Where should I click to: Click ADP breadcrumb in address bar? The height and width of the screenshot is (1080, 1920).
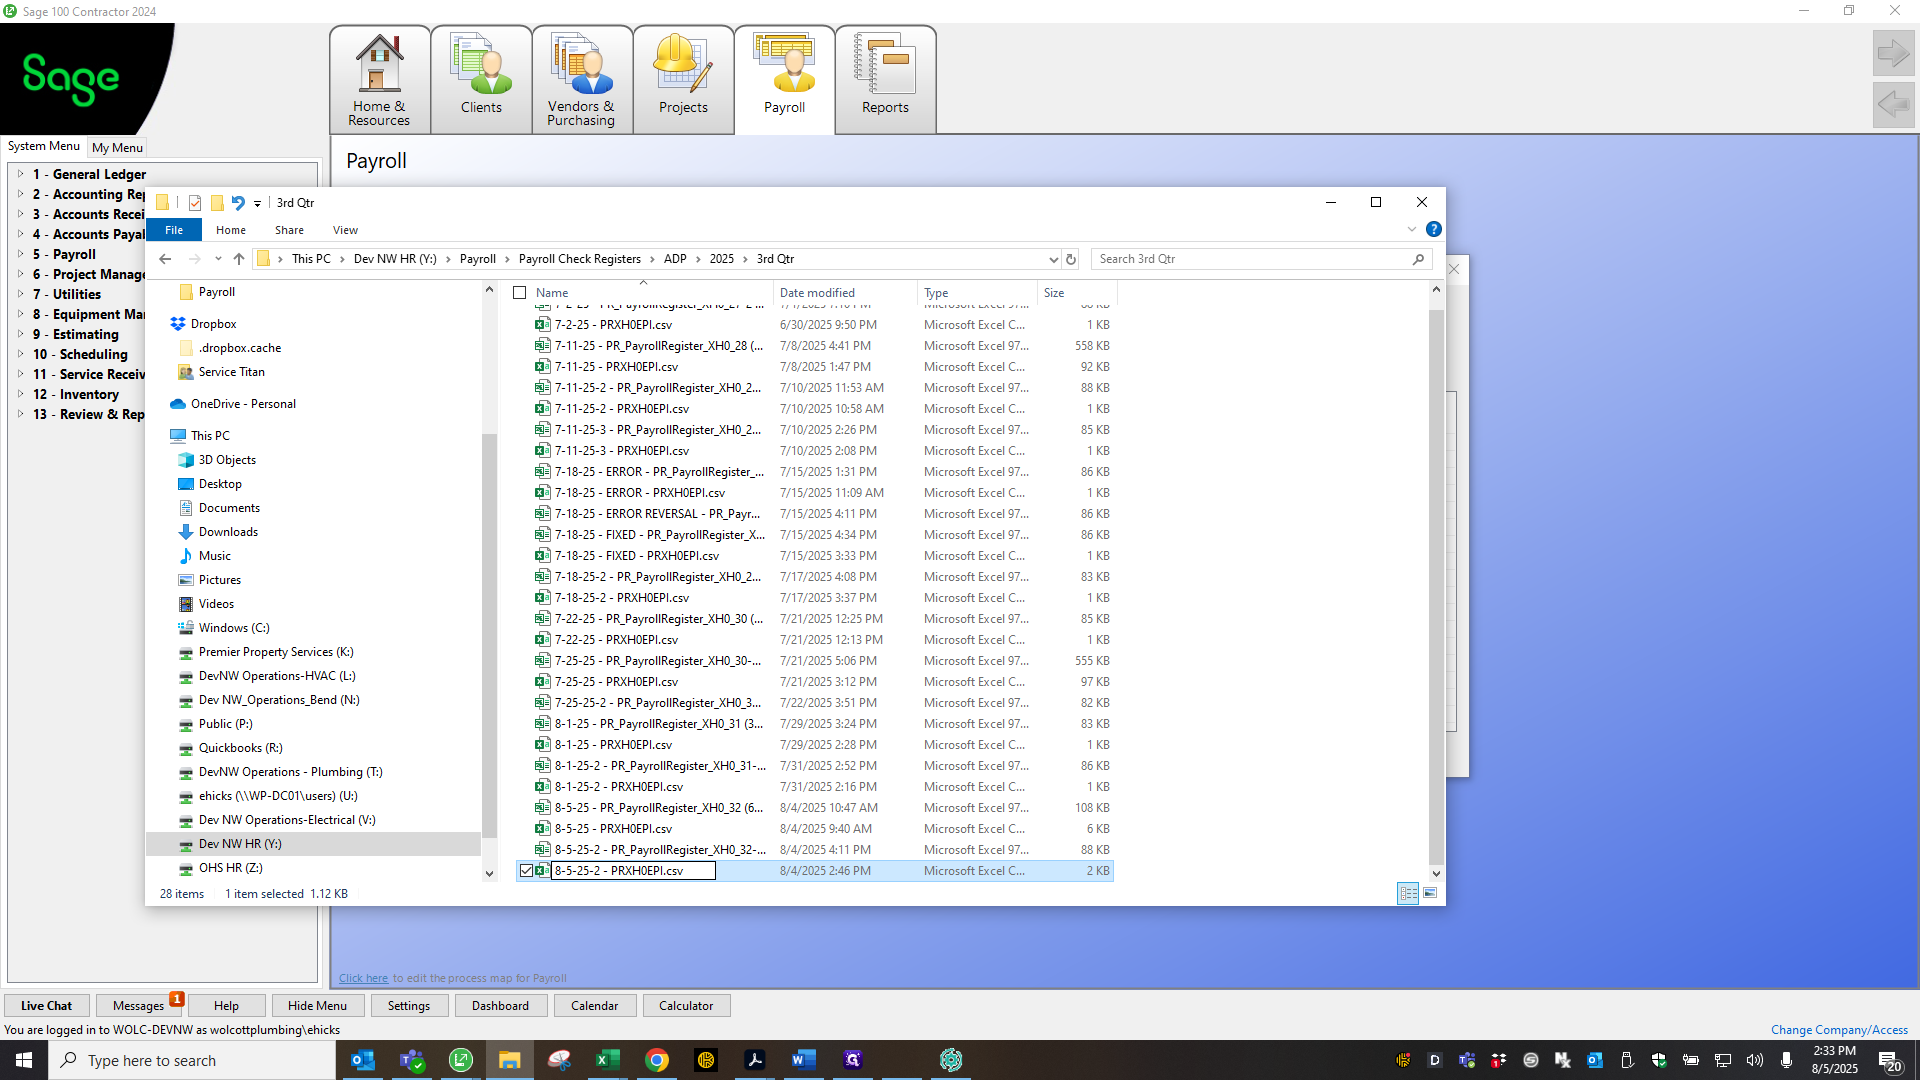[675, 259]
